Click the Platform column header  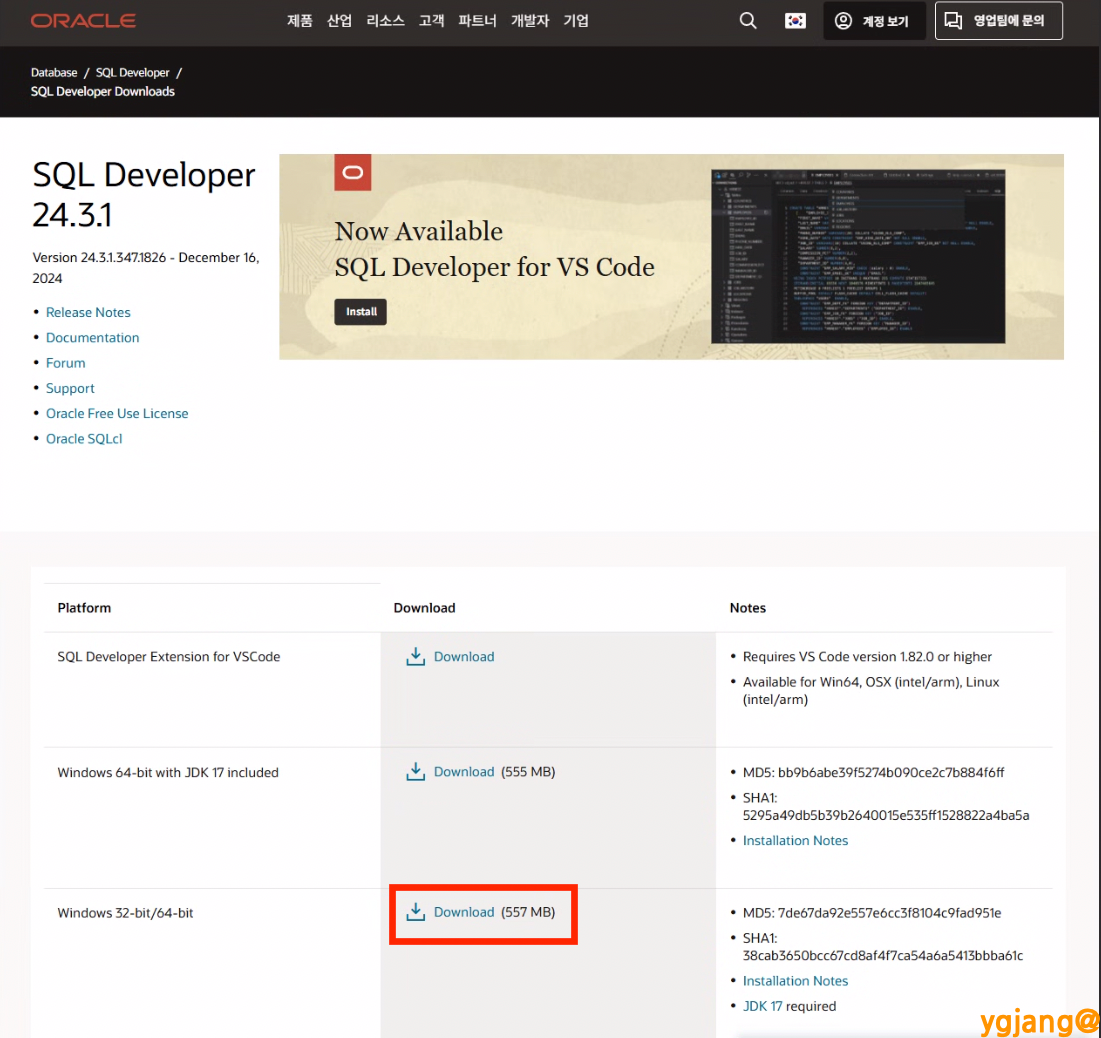84,608
